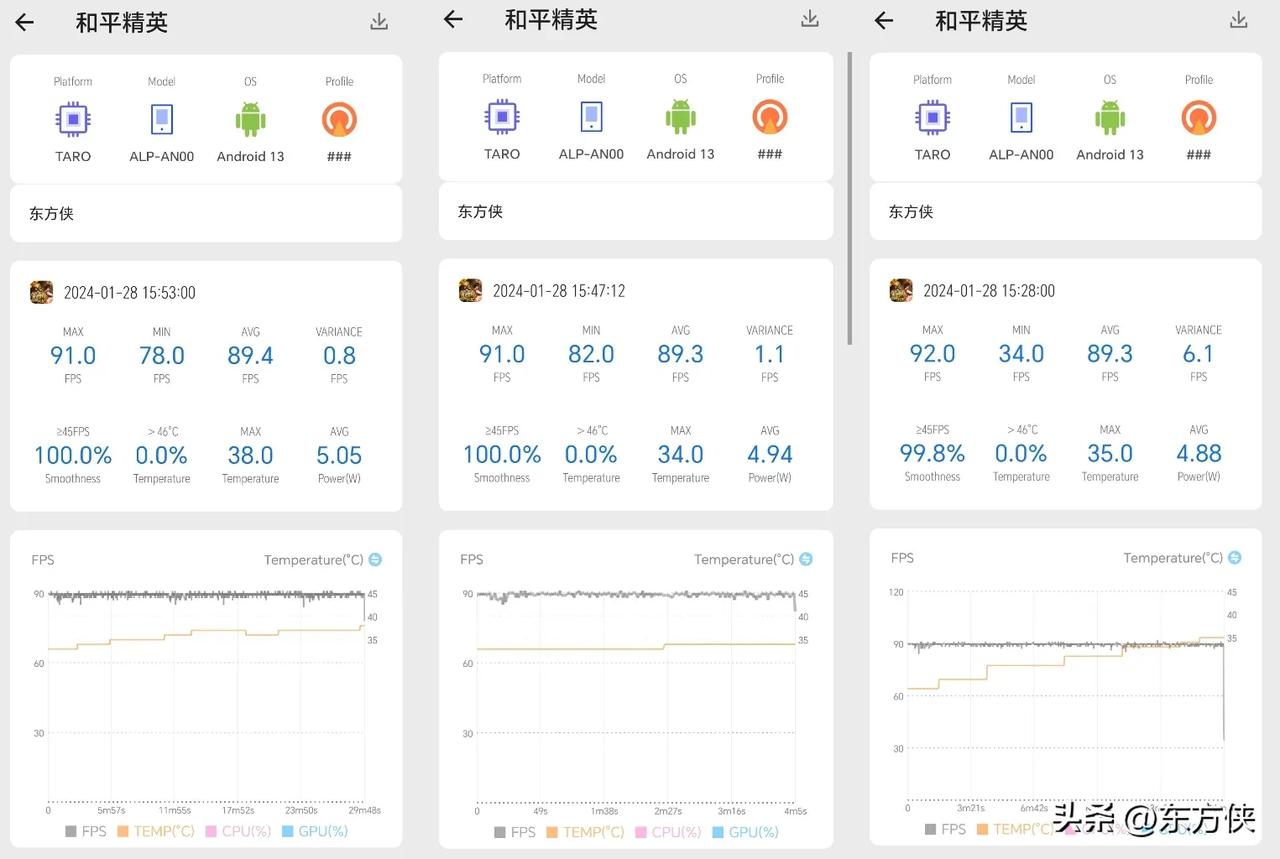This screenshot has width=1280, height=859.
Task: Toggle FPS legend in 4m5s chart
Action: 515,832
